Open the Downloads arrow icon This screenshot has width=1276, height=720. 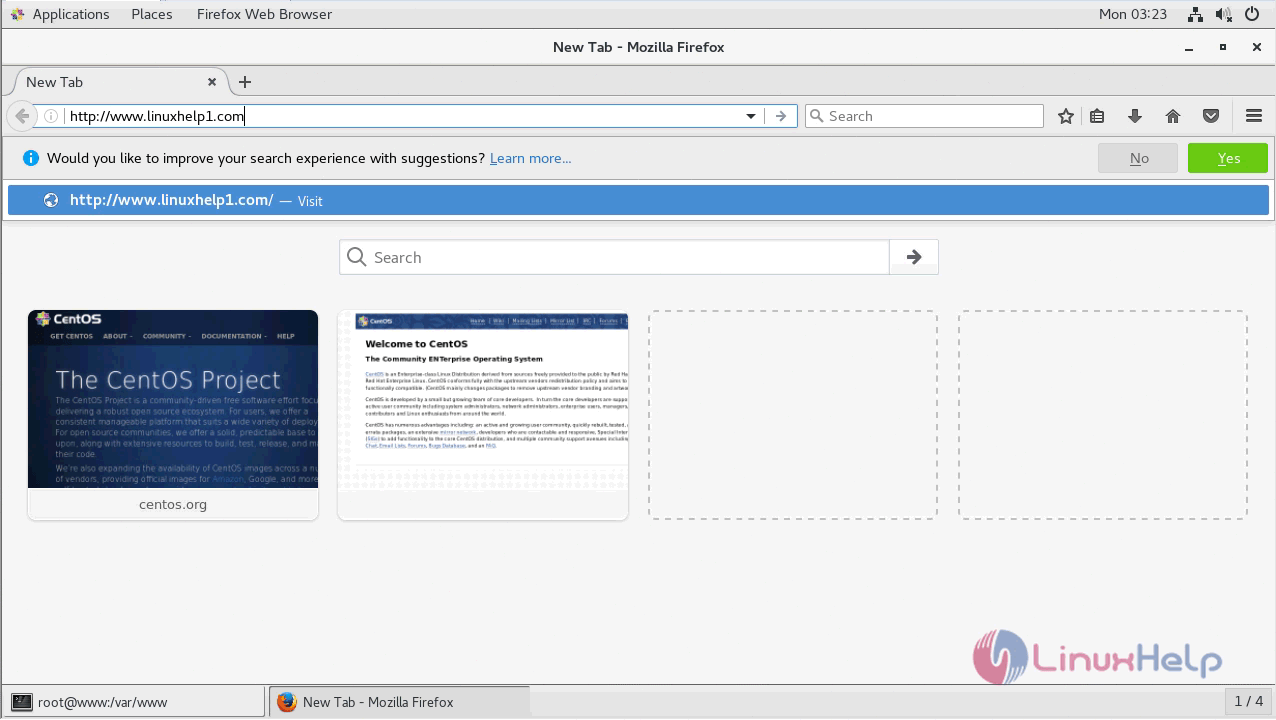coord(1134,116)
